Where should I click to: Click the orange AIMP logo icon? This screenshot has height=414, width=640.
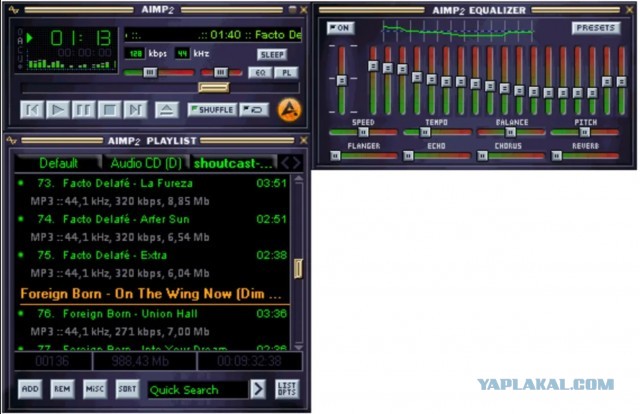[289, 110]
